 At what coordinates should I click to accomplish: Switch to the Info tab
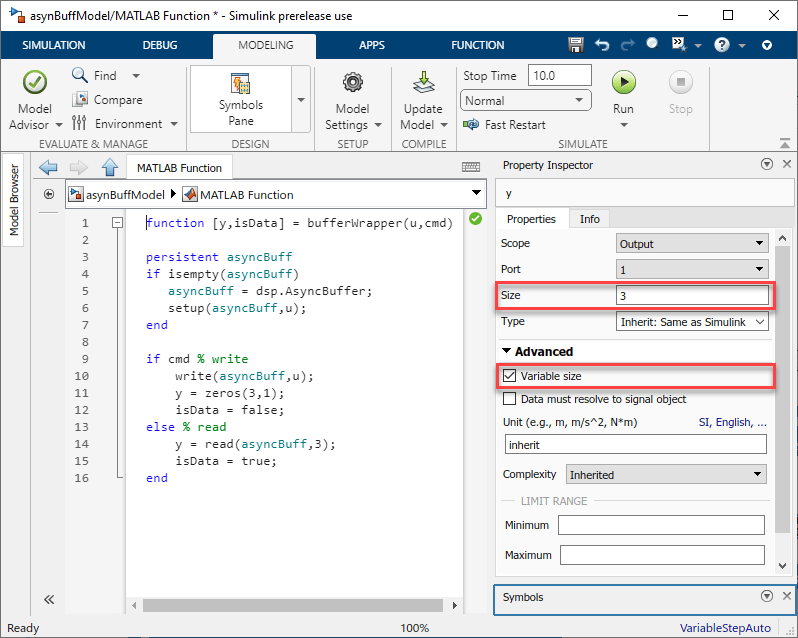[x=590, y=219]
